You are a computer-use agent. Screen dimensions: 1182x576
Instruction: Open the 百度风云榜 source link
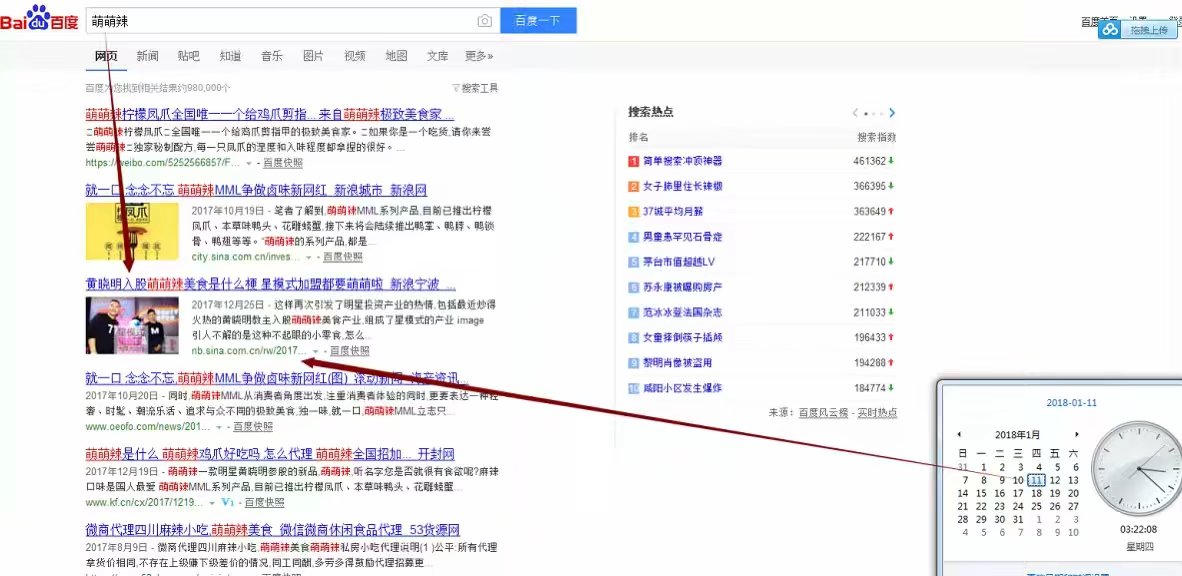(x=823, y=413)
